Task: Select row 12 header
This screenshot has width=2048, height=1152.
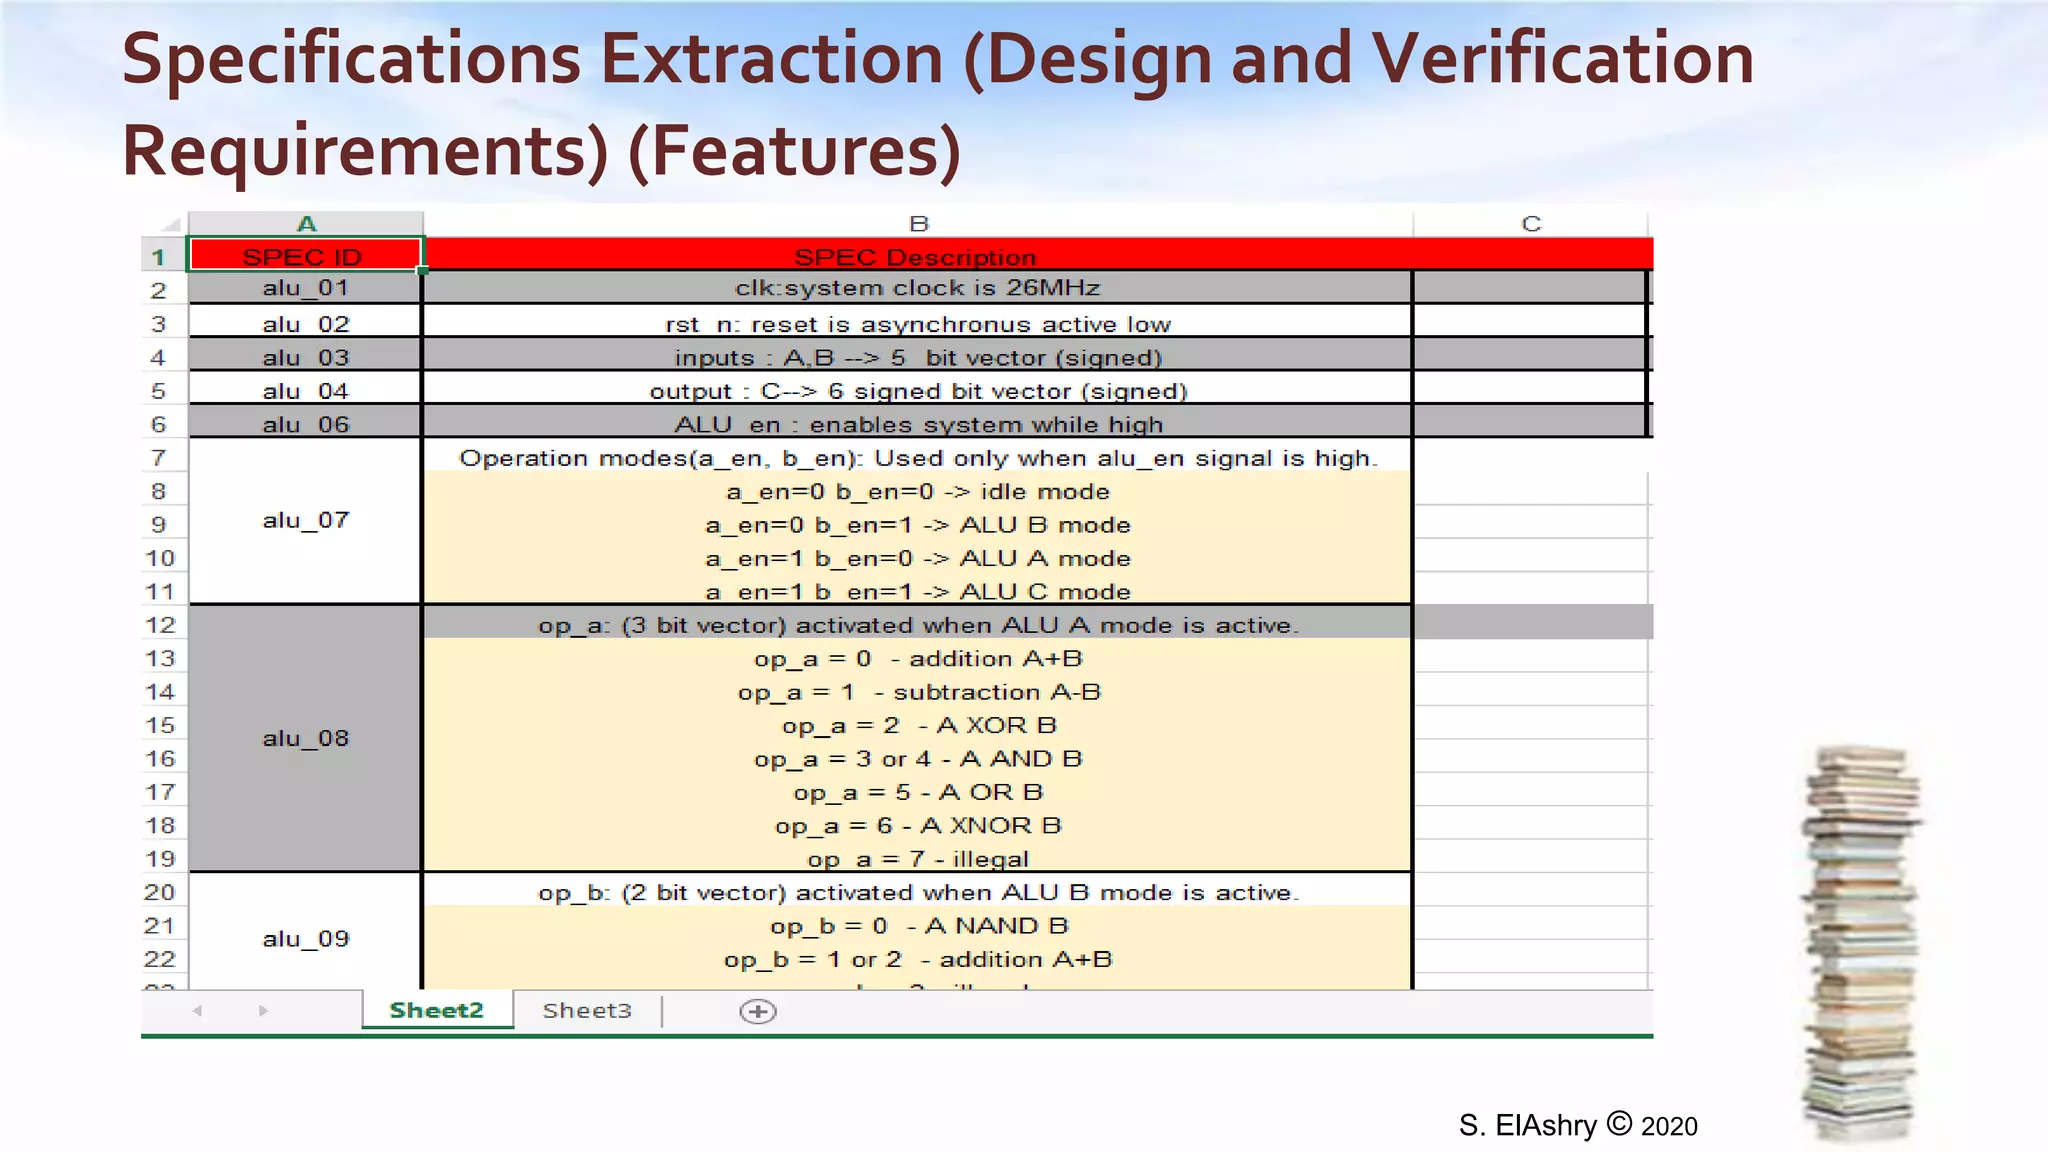Action: (x=160, y=625)
